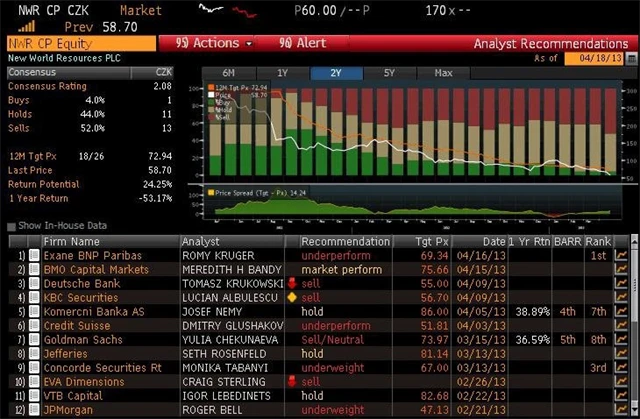Open chart icon for VTB Capital row
640x419 pixels.
coord(621,396)
